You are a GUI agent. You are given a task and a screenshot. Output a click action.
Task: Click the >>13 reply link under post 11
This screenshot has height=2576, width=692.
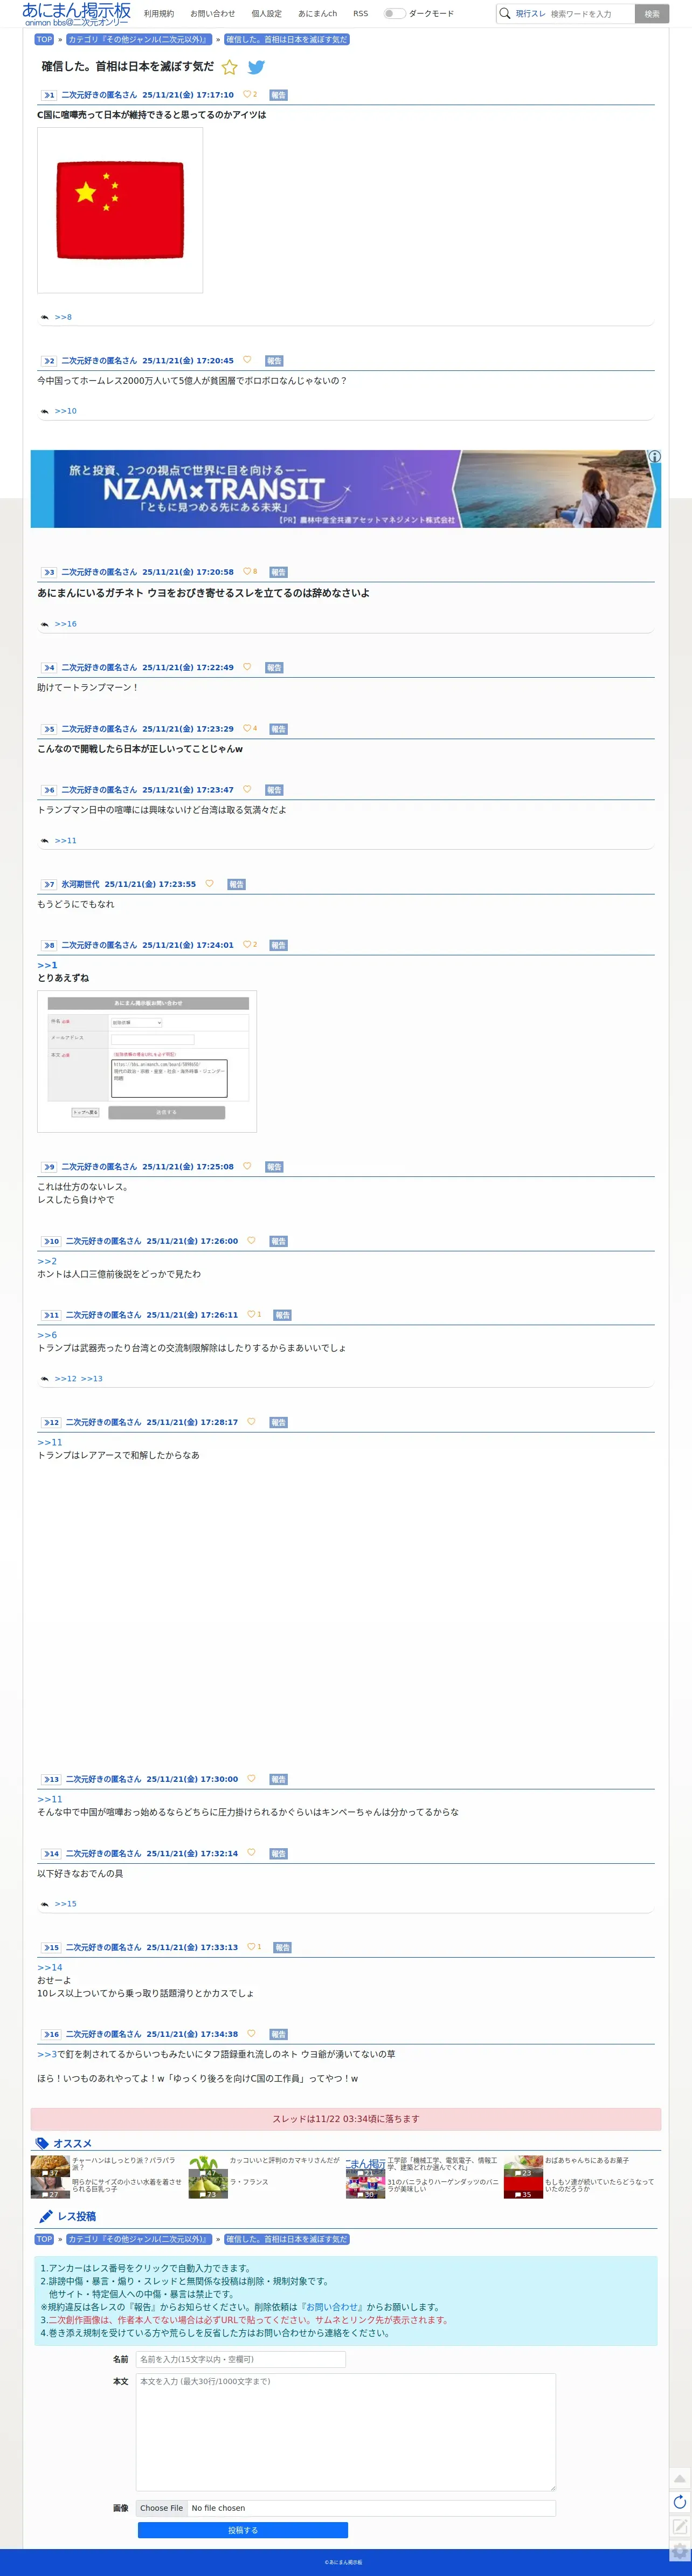point(91,1379)
